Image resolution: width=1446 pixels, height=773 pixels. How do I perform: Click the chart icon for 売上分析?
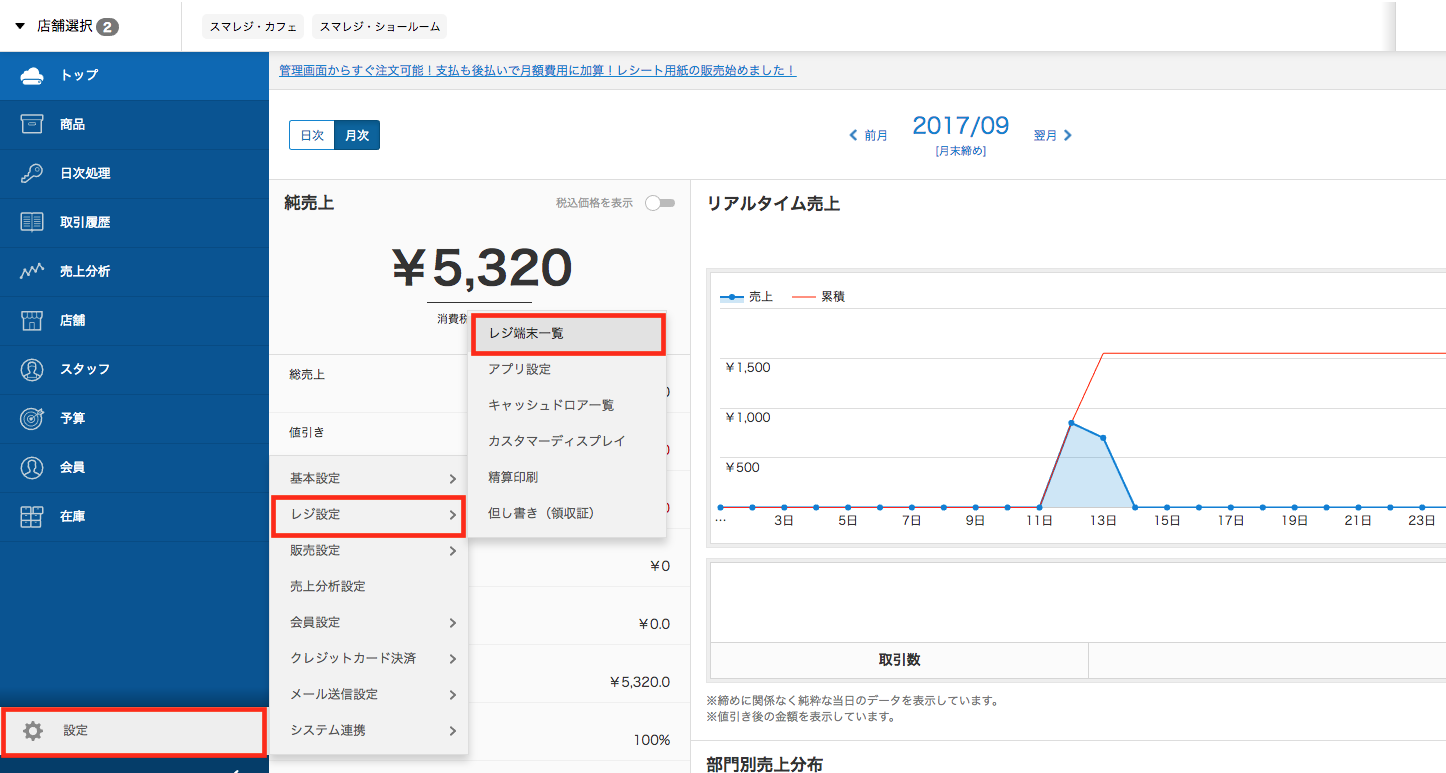click(x=32, y=271)
